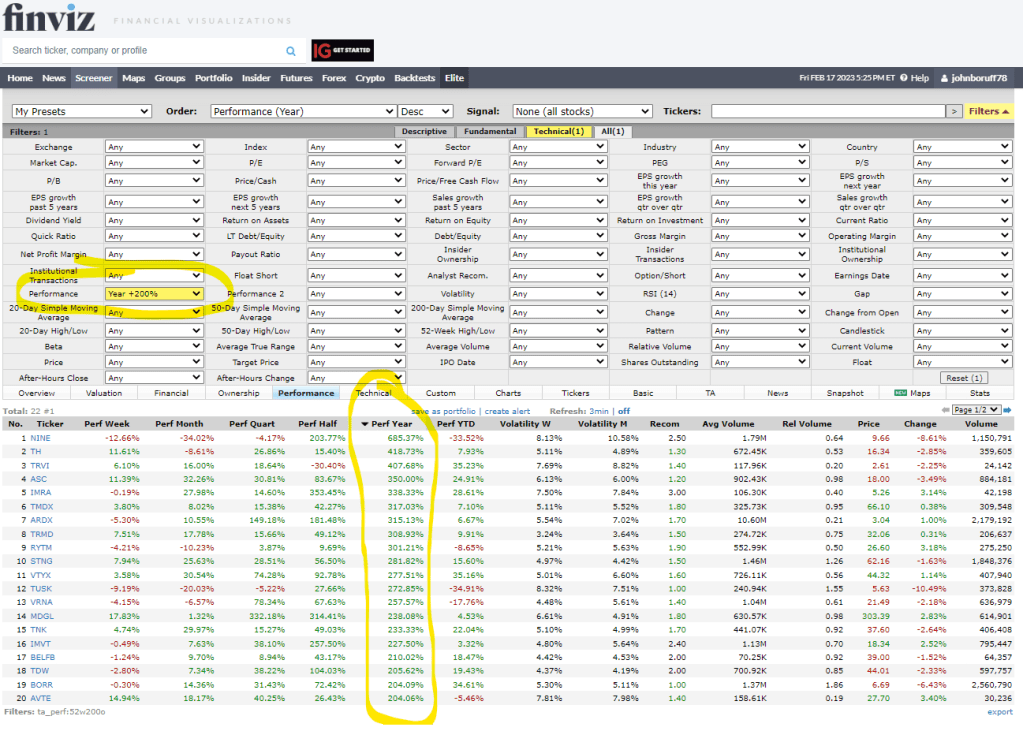Open the My Presets dropdown

pos(81,111)
